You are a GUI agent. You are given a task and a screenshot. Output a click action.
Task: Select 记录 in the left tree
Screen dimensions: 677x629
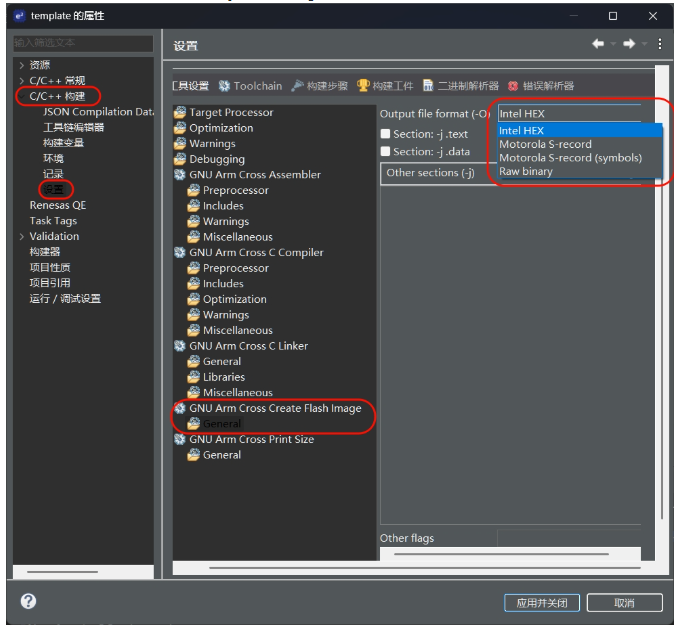53,174
